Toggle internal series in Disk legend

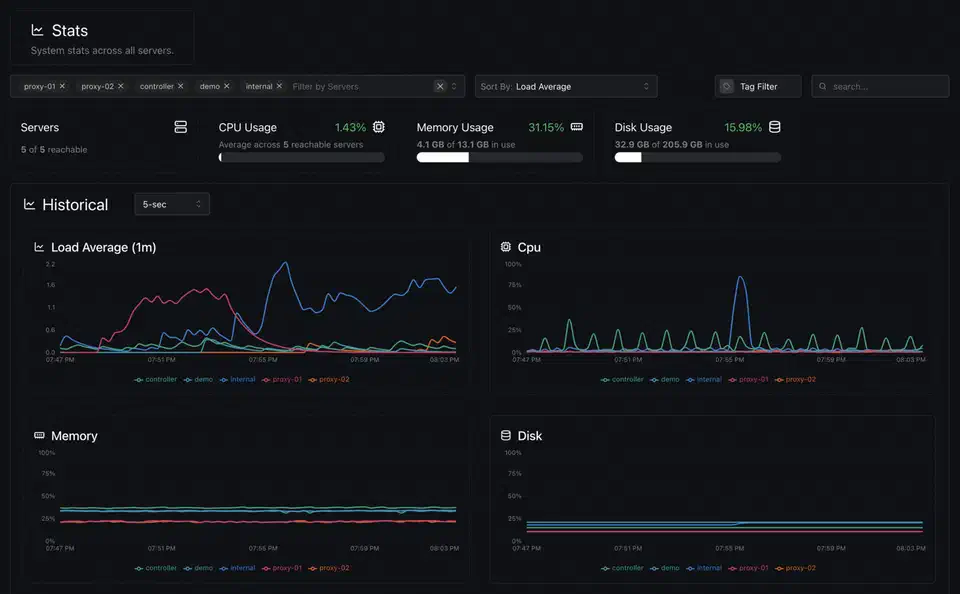pos(703,568)
